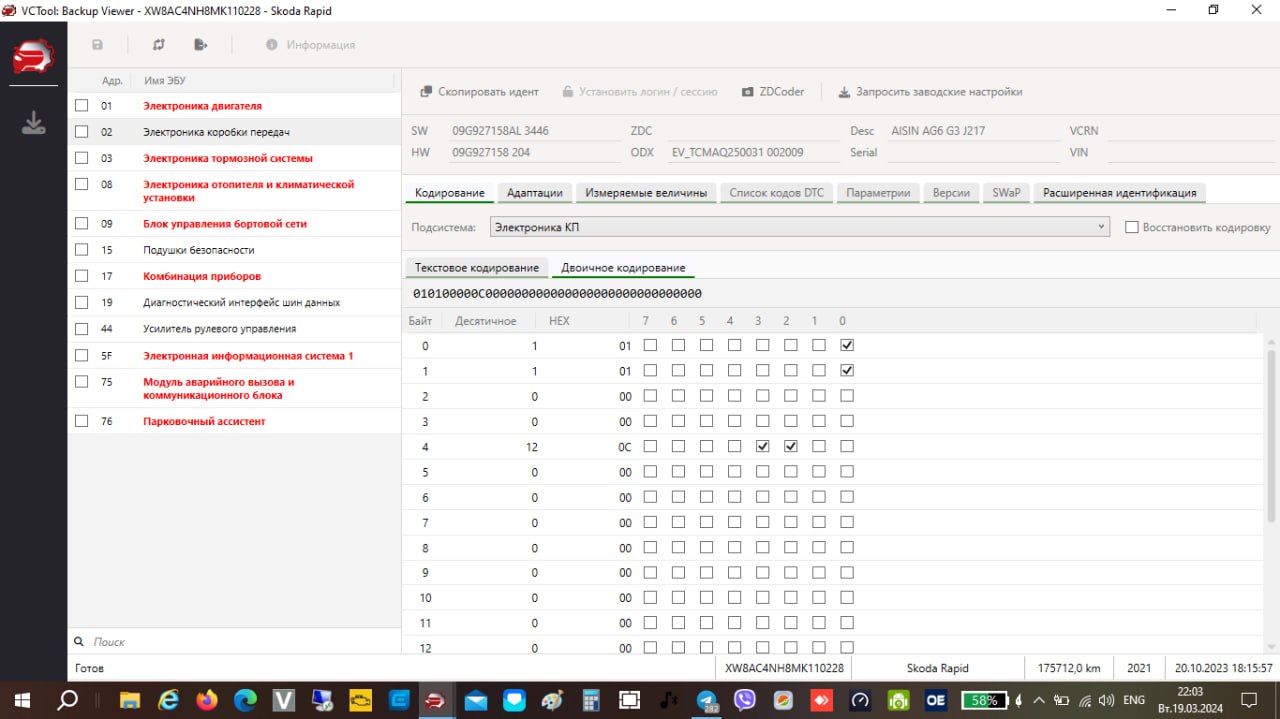The image size is (1280, 719).
Task: Click the Desc value AISIN AG6 G3 J217
Action: (939, 131)
